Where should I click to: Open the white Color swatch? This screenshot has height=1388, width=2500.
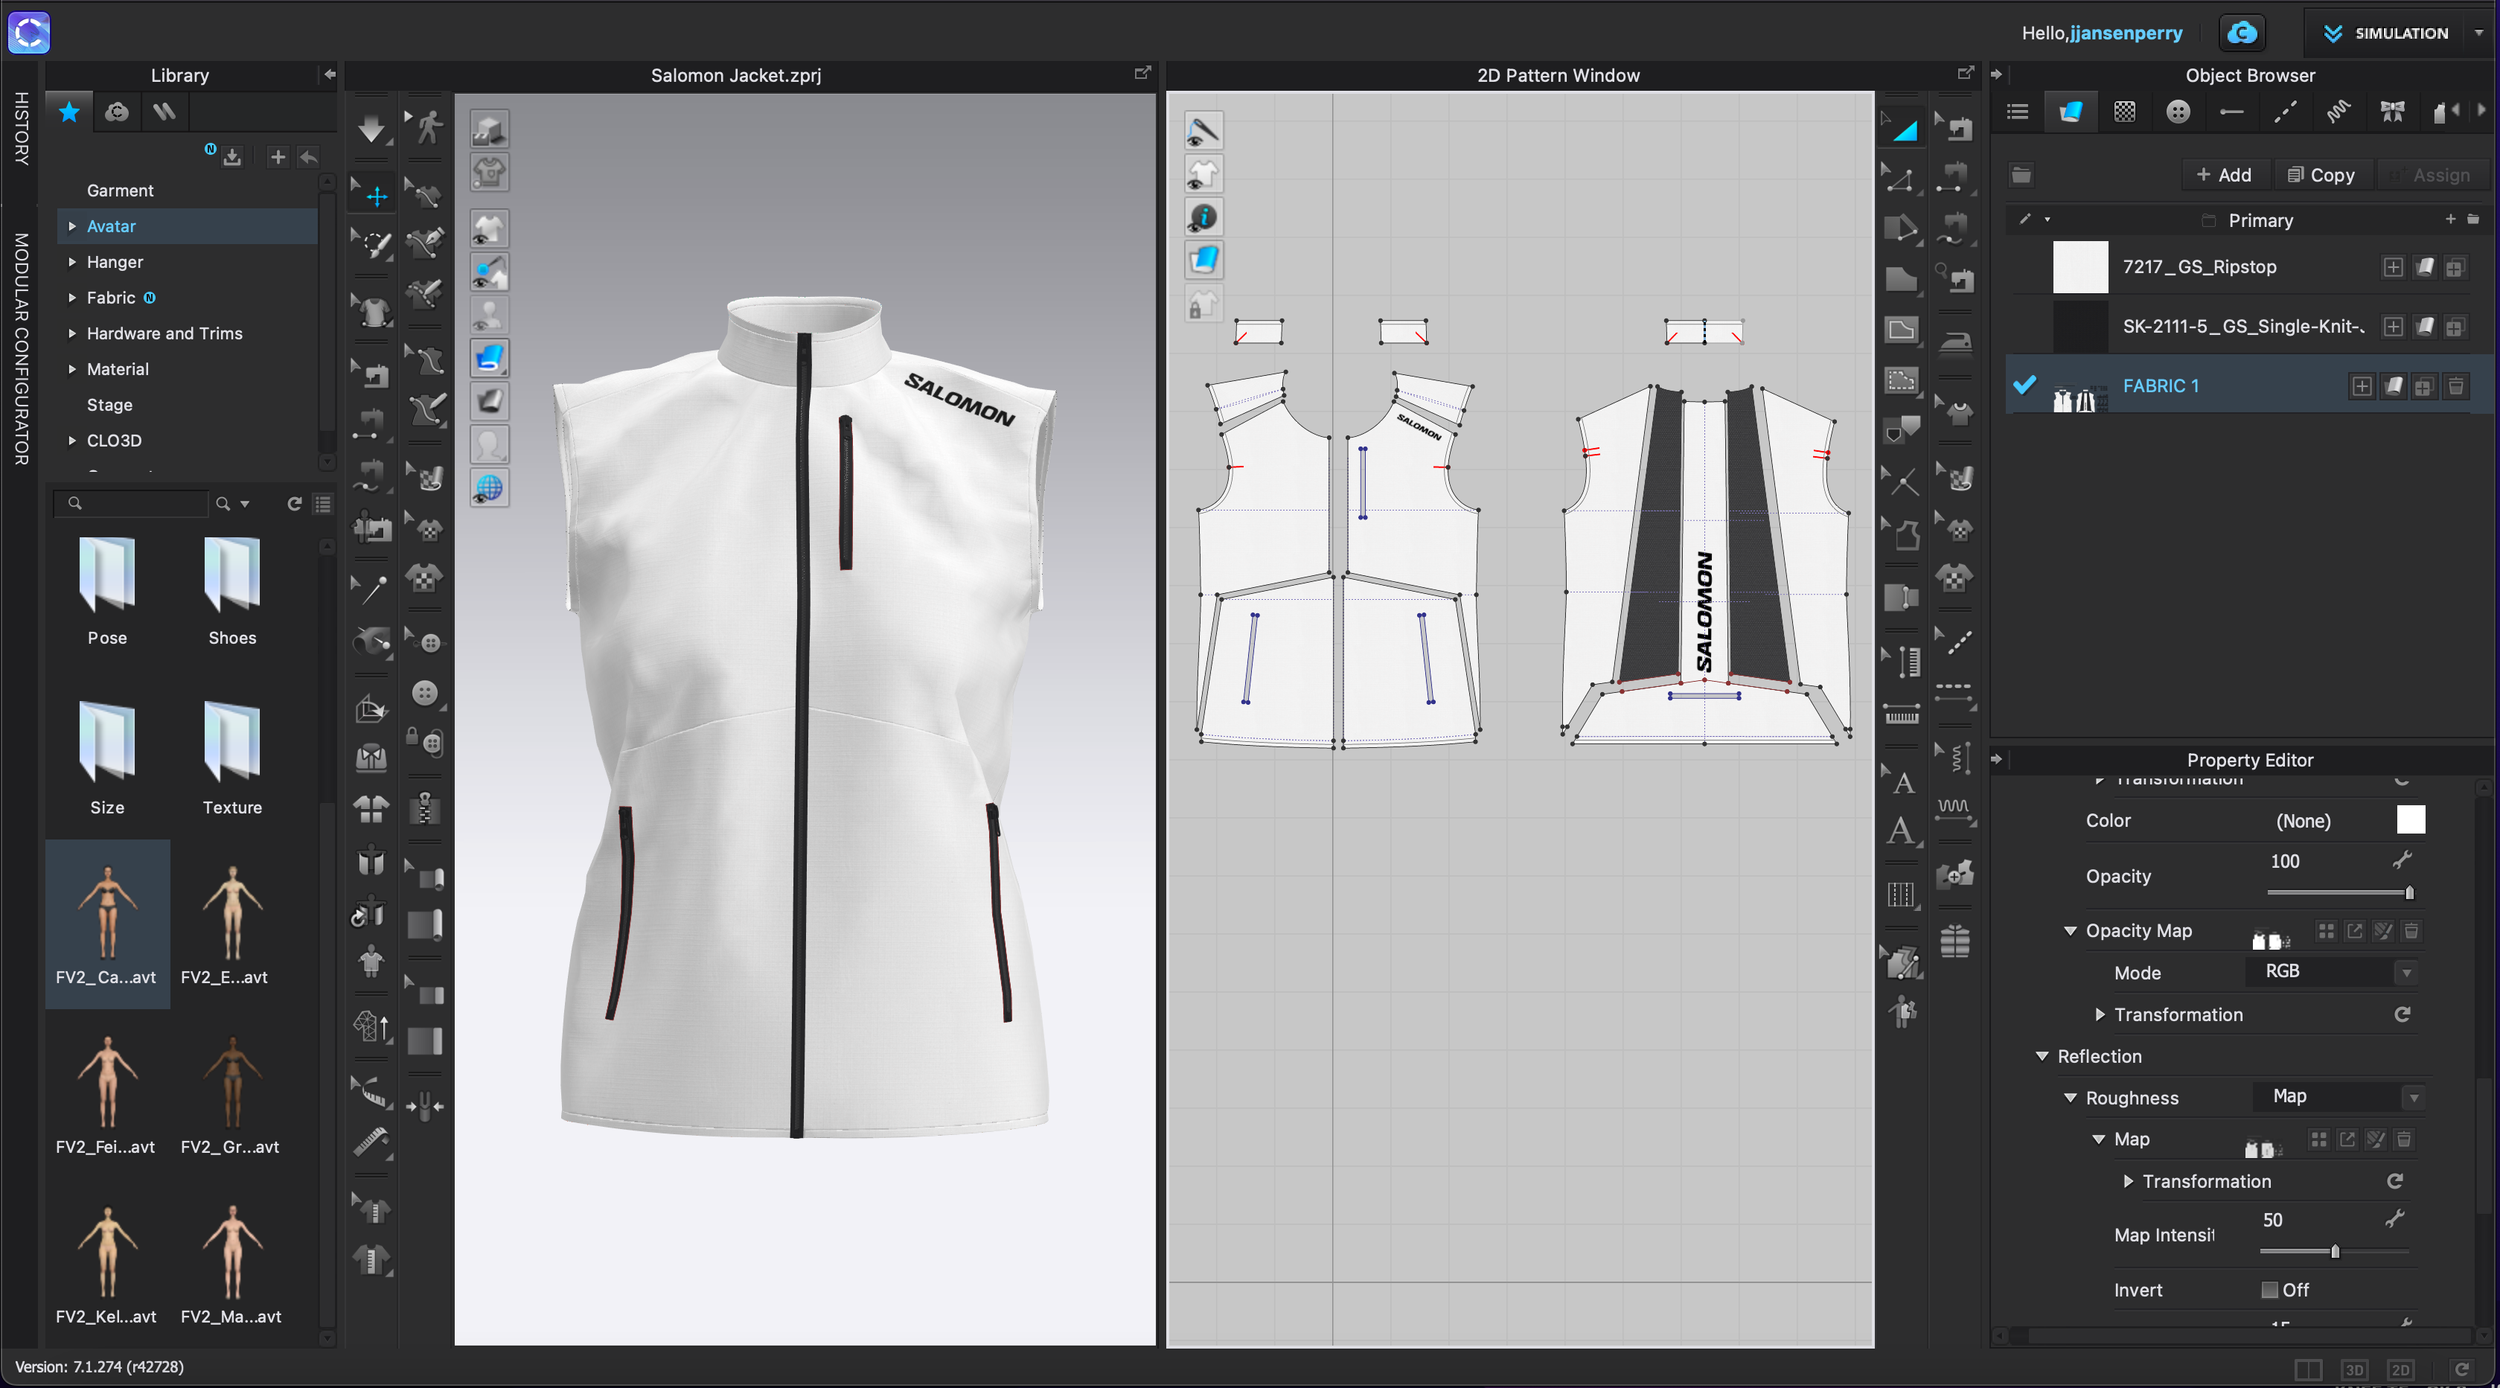[x=2410, y=820]
